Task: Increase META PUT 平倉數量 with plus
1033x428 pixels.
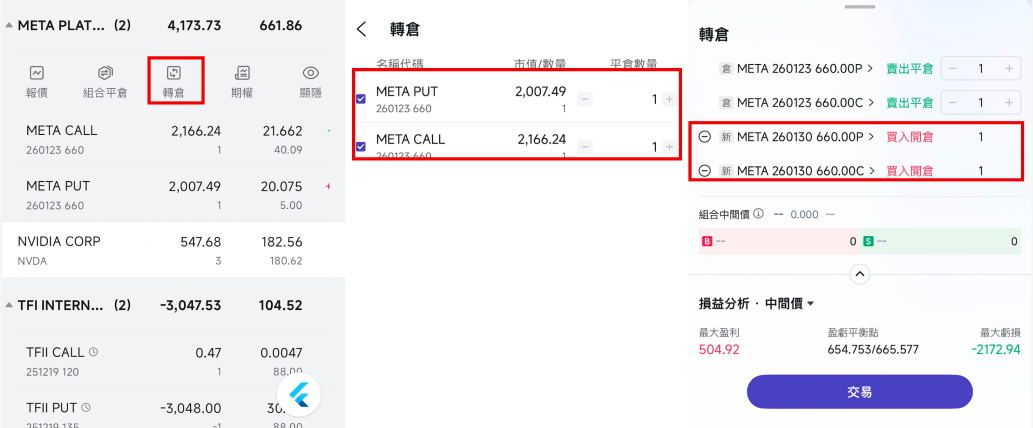Action: pyautogui.click(x=668, y=99)
